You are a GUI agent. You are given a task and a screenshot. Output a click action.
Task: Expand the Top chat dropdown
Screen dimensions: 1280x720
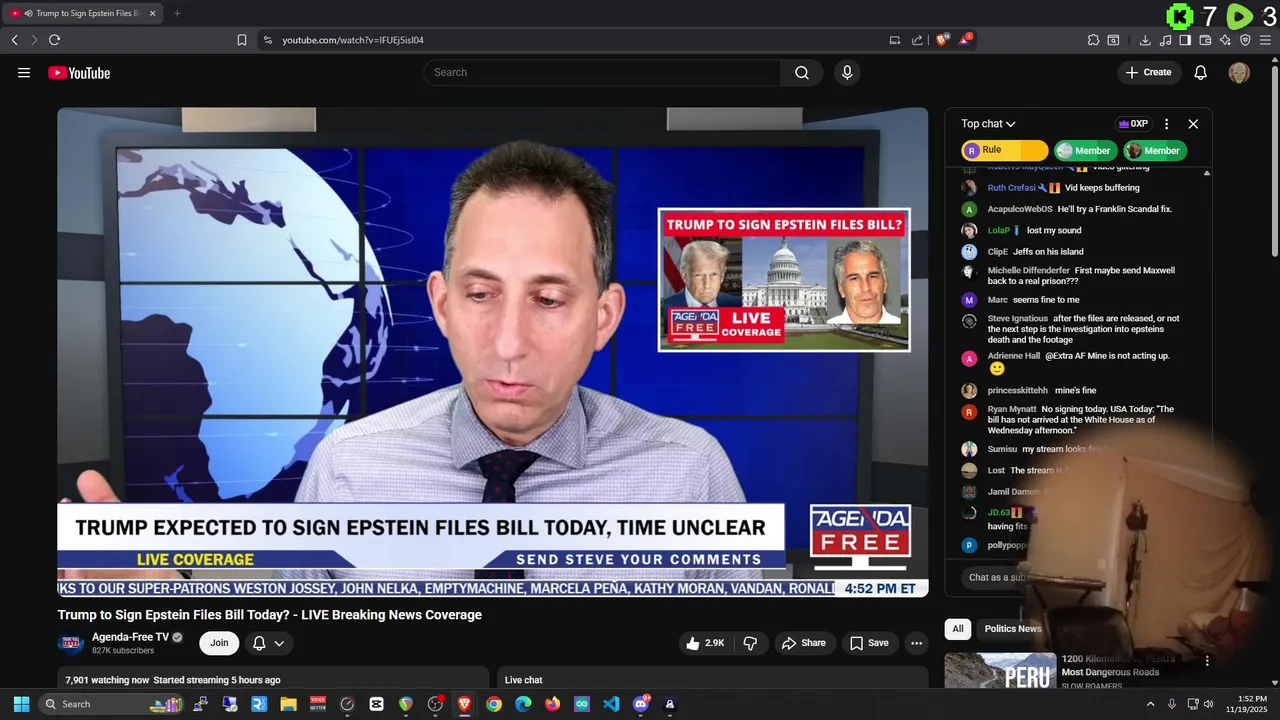pyautogui.click(x=988, y=124)
